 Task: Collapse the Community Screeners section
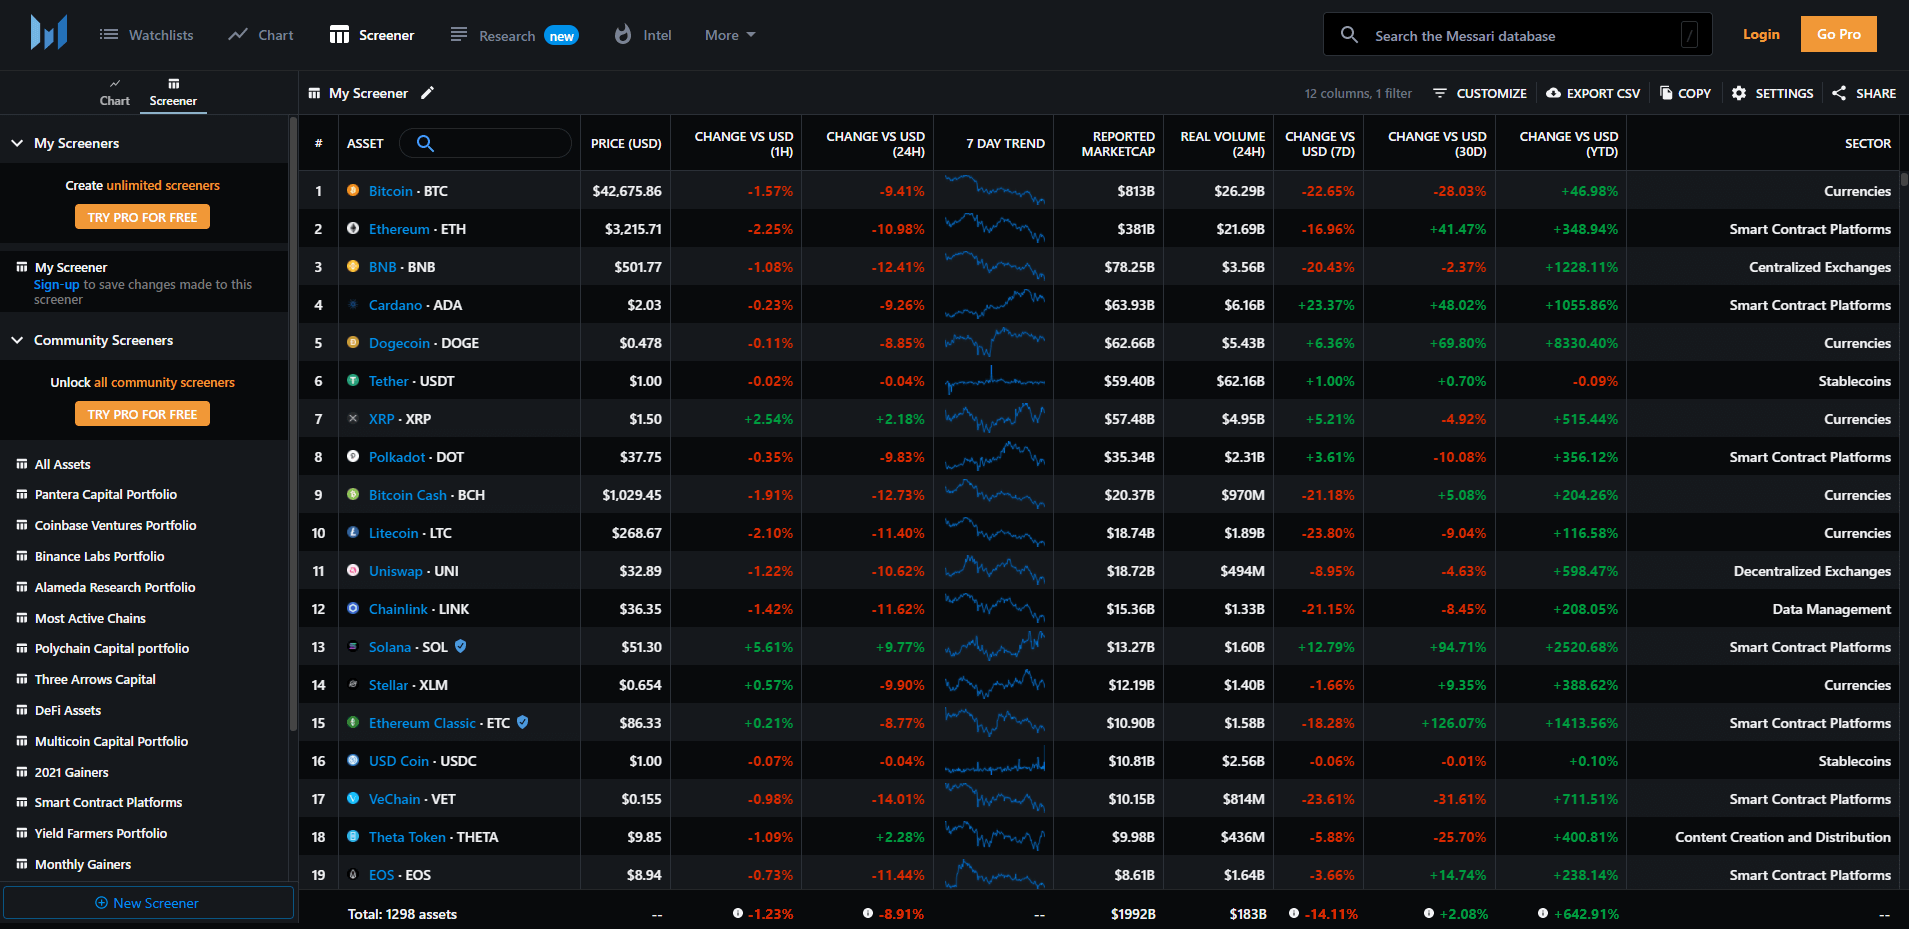pos(17,340)
